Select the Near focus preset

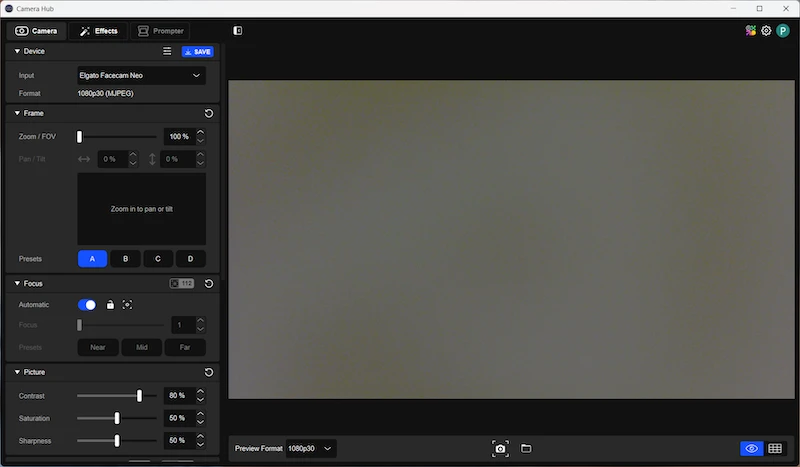pos(98,347)
